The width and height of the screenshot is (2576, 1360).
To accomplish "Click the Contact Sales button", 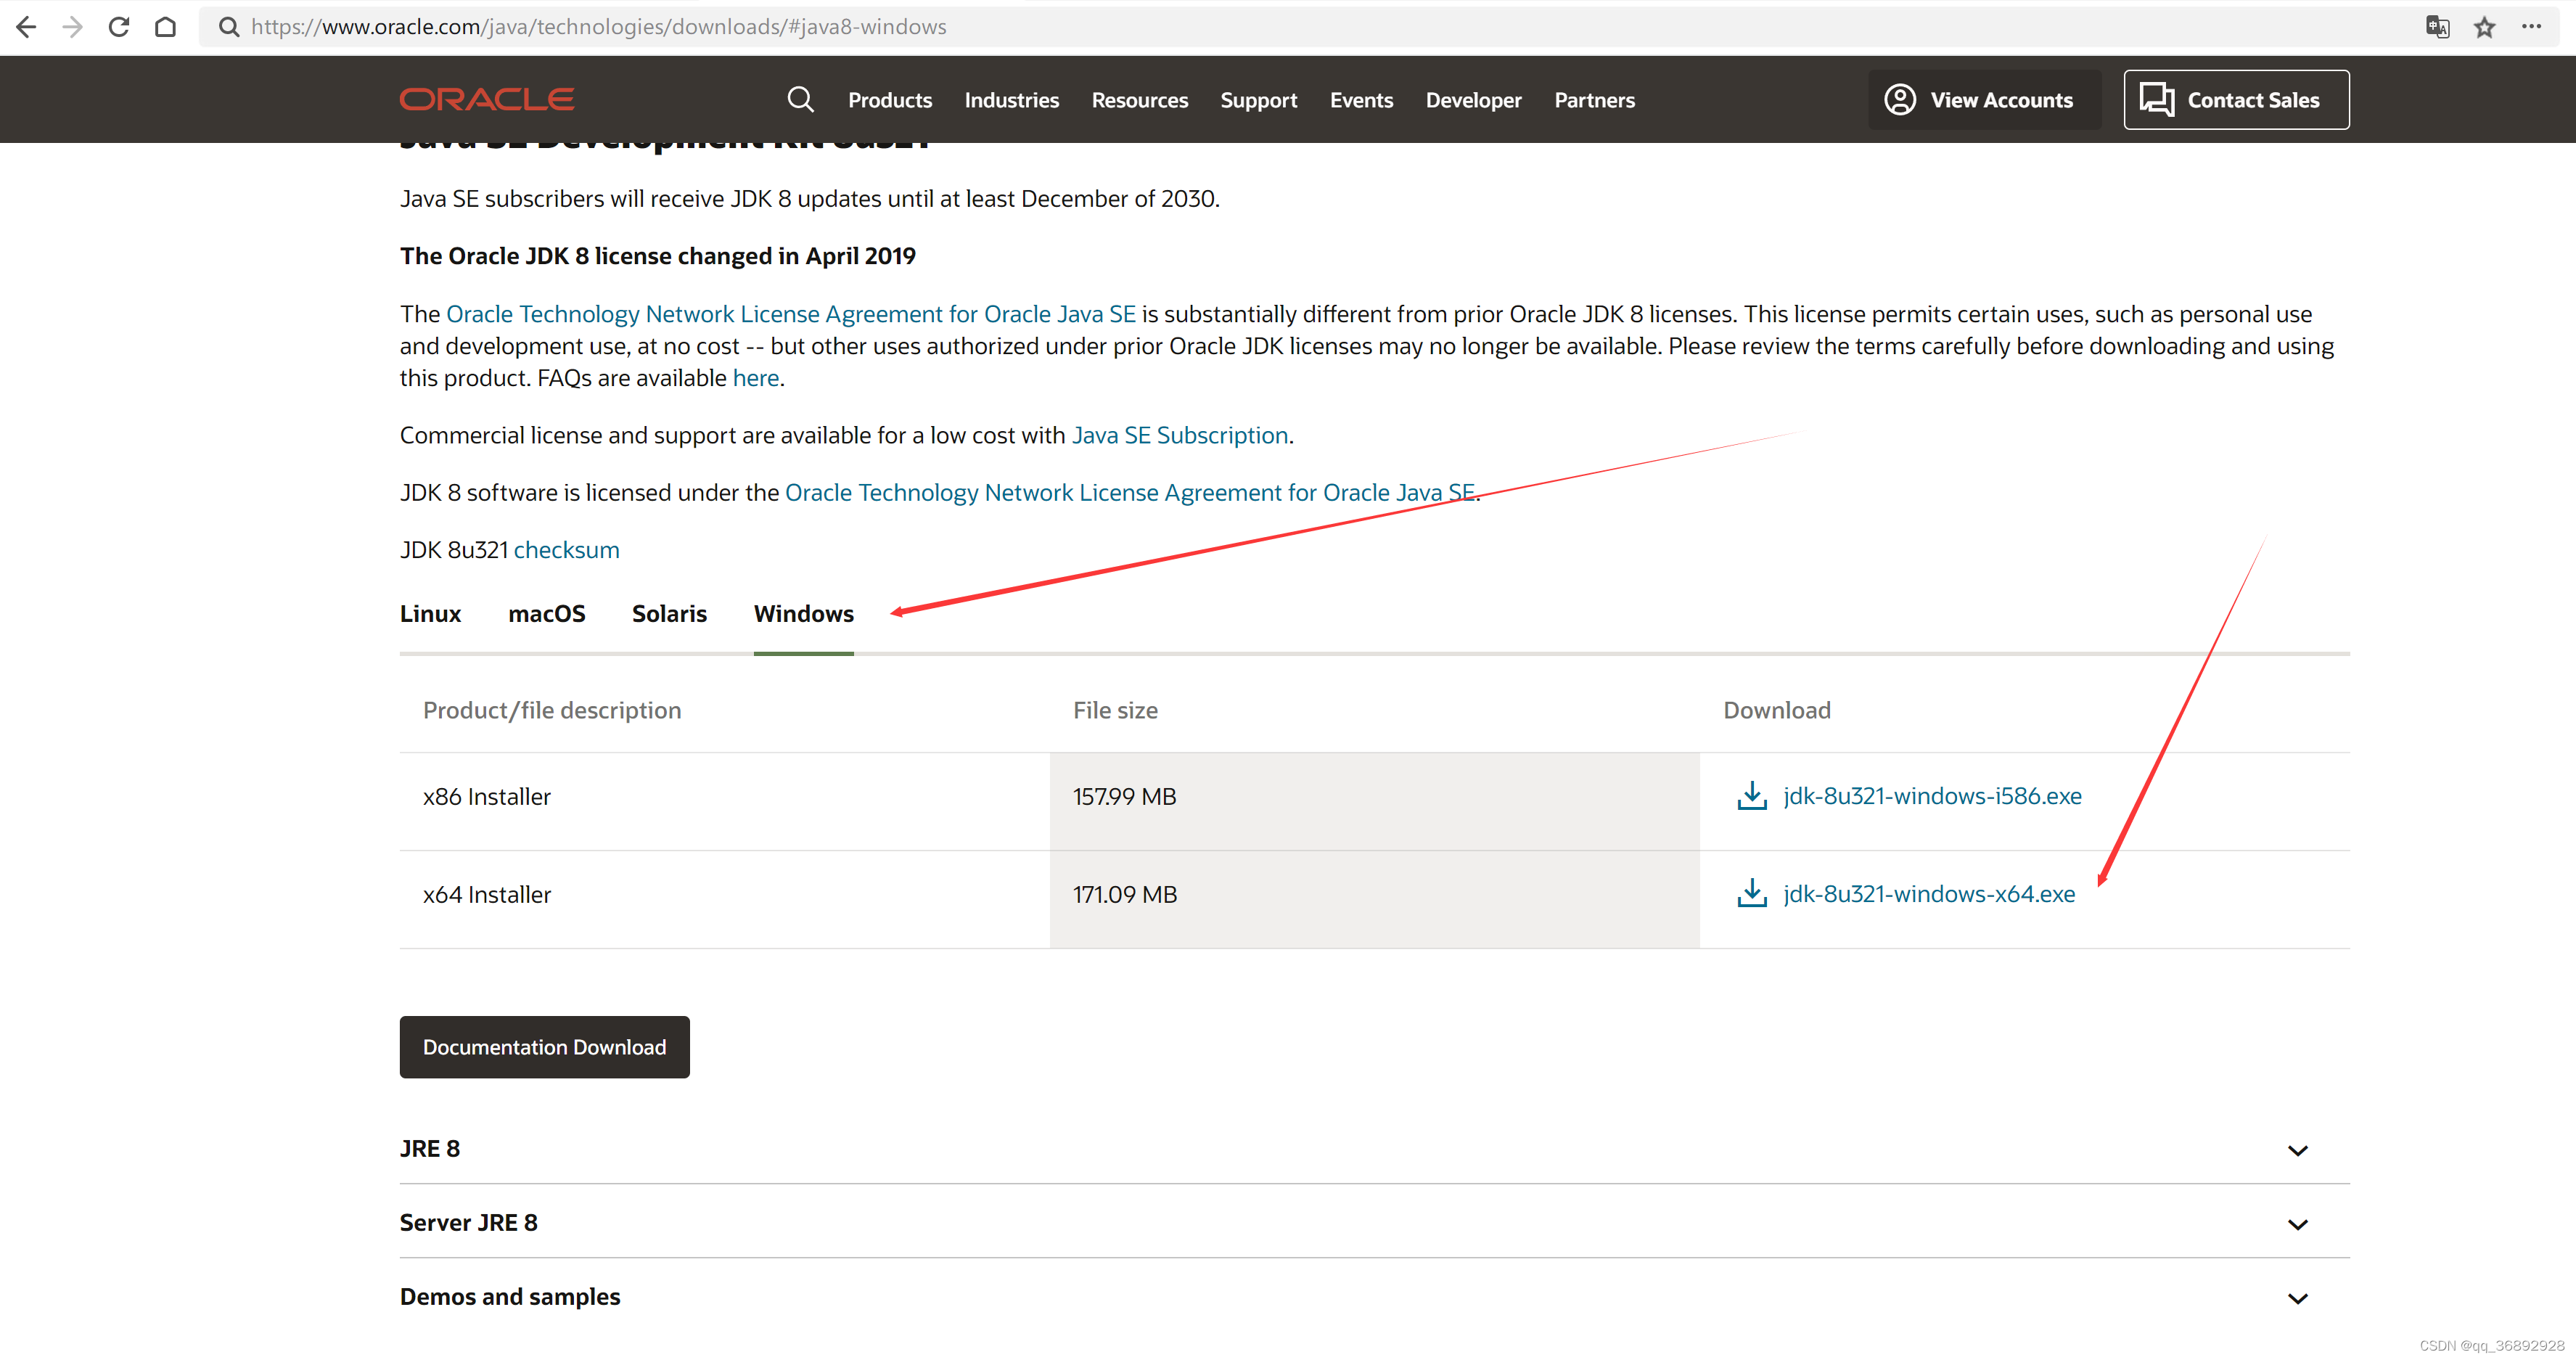I will tap(2236, 100).
